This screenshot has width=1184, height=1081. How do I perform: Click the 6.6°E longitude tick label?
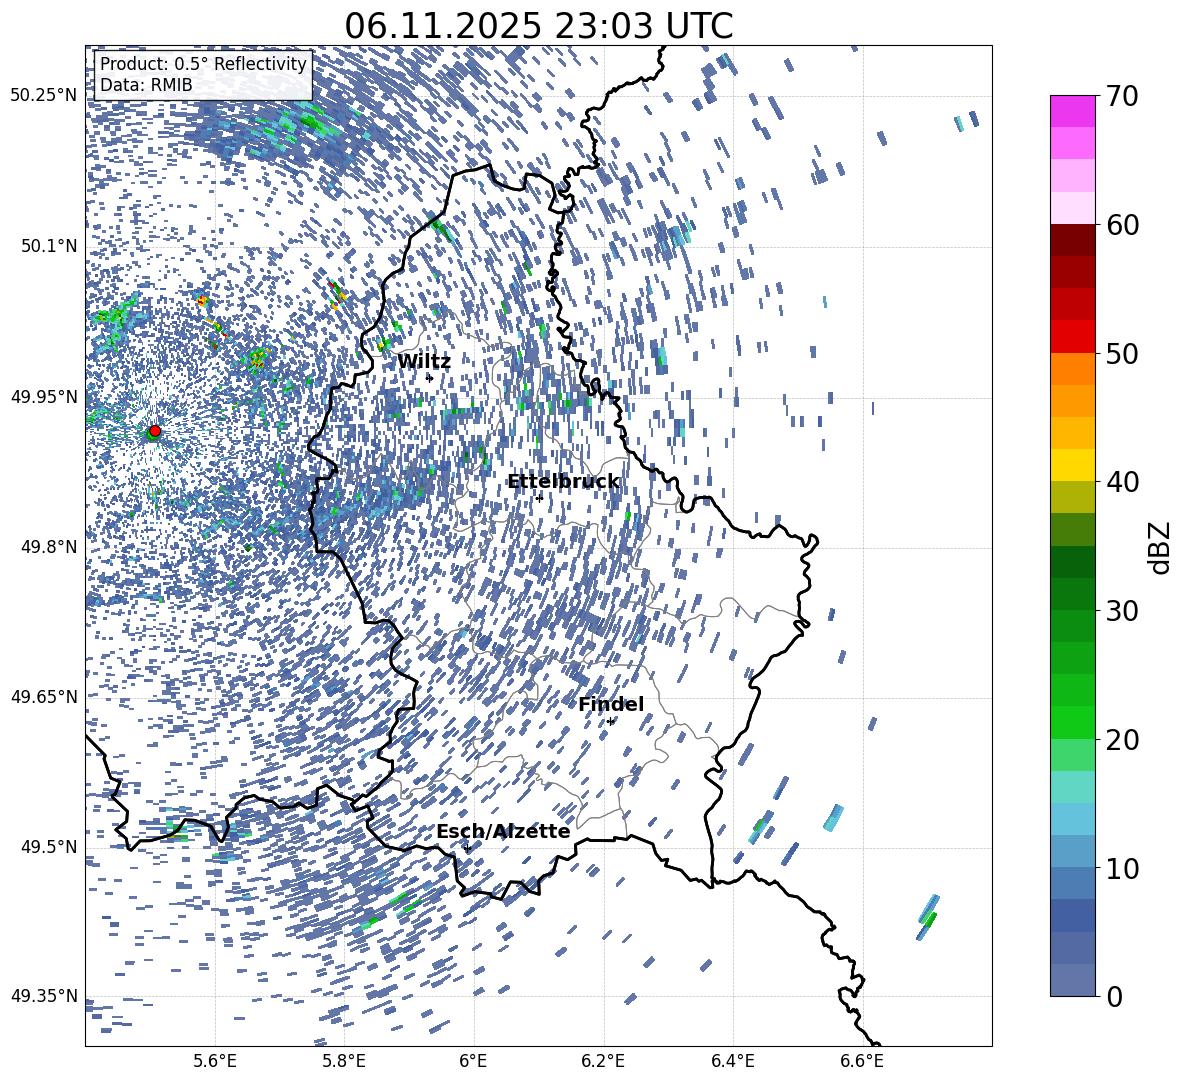click(x=862, y=1061)
